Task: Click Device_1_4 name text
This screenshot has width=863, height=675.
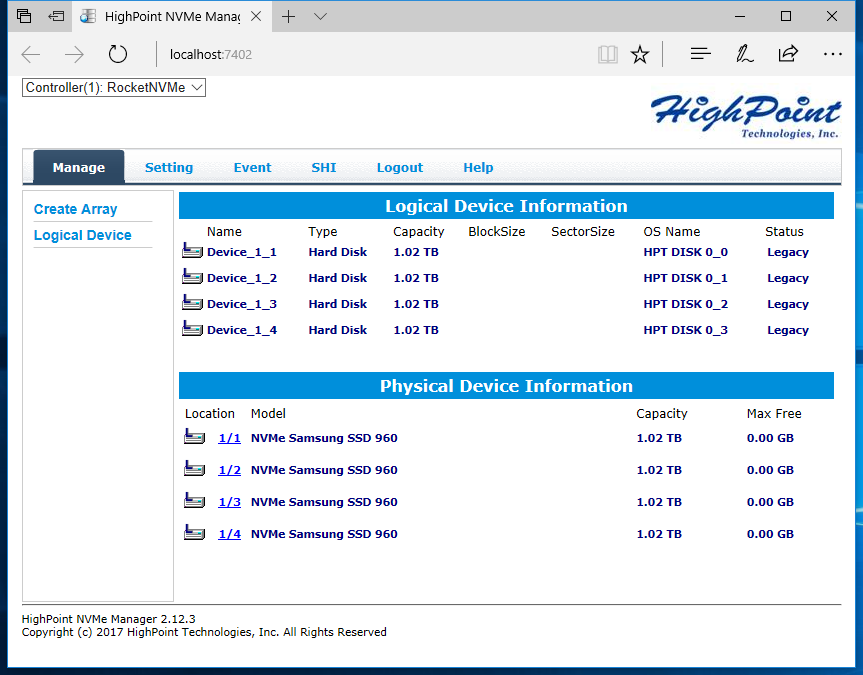Action: pyautogui.click(x=242, y=330)
